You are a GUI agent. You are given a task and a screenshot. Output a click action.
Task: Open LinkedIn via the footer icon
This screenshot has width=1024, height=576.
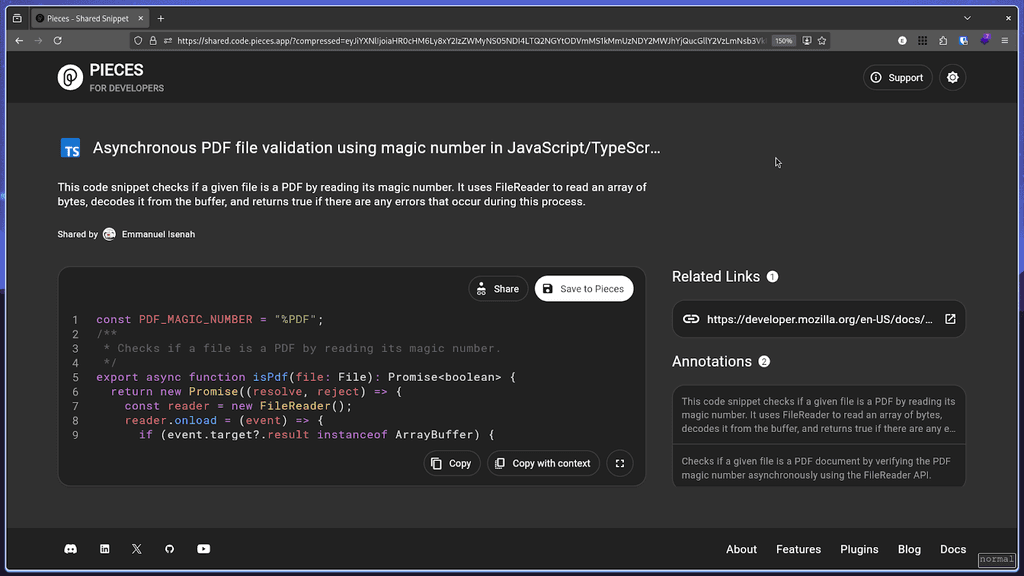point(104,549)
